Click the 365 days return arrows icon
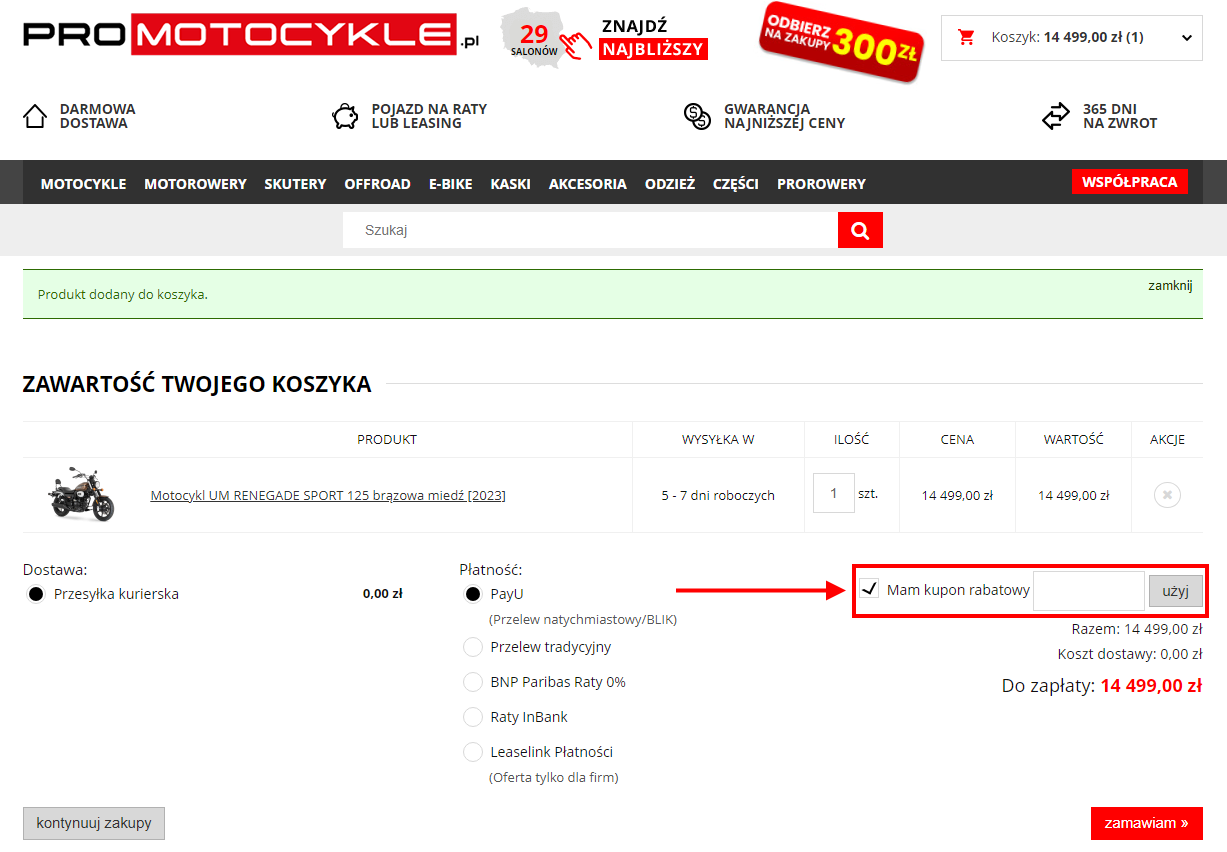This screenshot has width=1227, height=852. [1056, 116]
